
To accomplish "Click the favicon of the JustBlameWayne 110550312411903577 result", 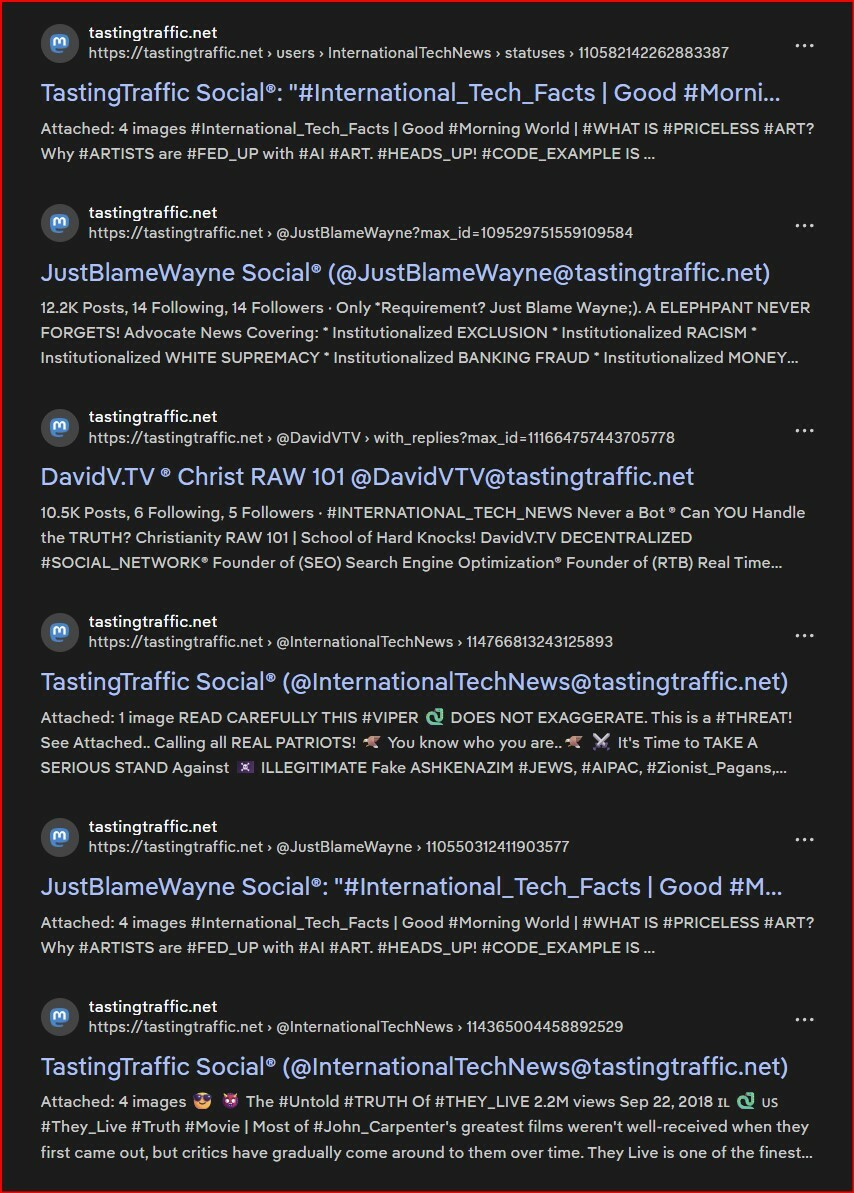I will [59, 837].
